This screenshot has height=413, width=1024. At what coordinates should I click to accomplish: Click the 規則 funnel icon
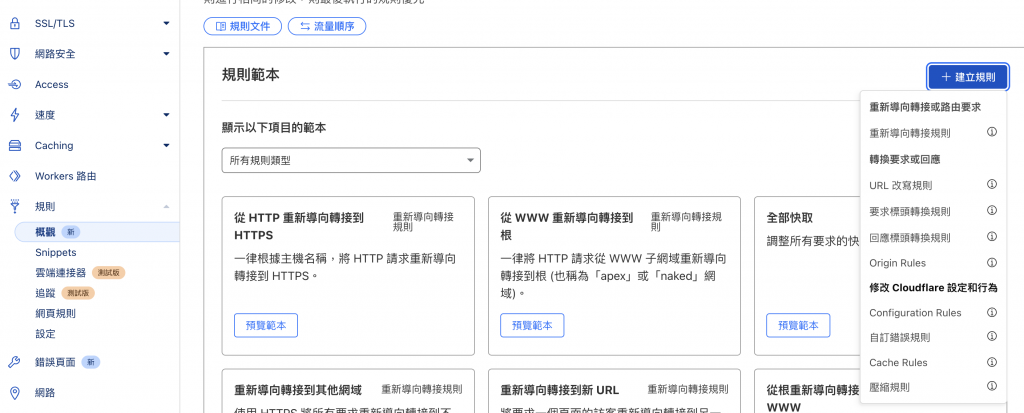point(14,206)
